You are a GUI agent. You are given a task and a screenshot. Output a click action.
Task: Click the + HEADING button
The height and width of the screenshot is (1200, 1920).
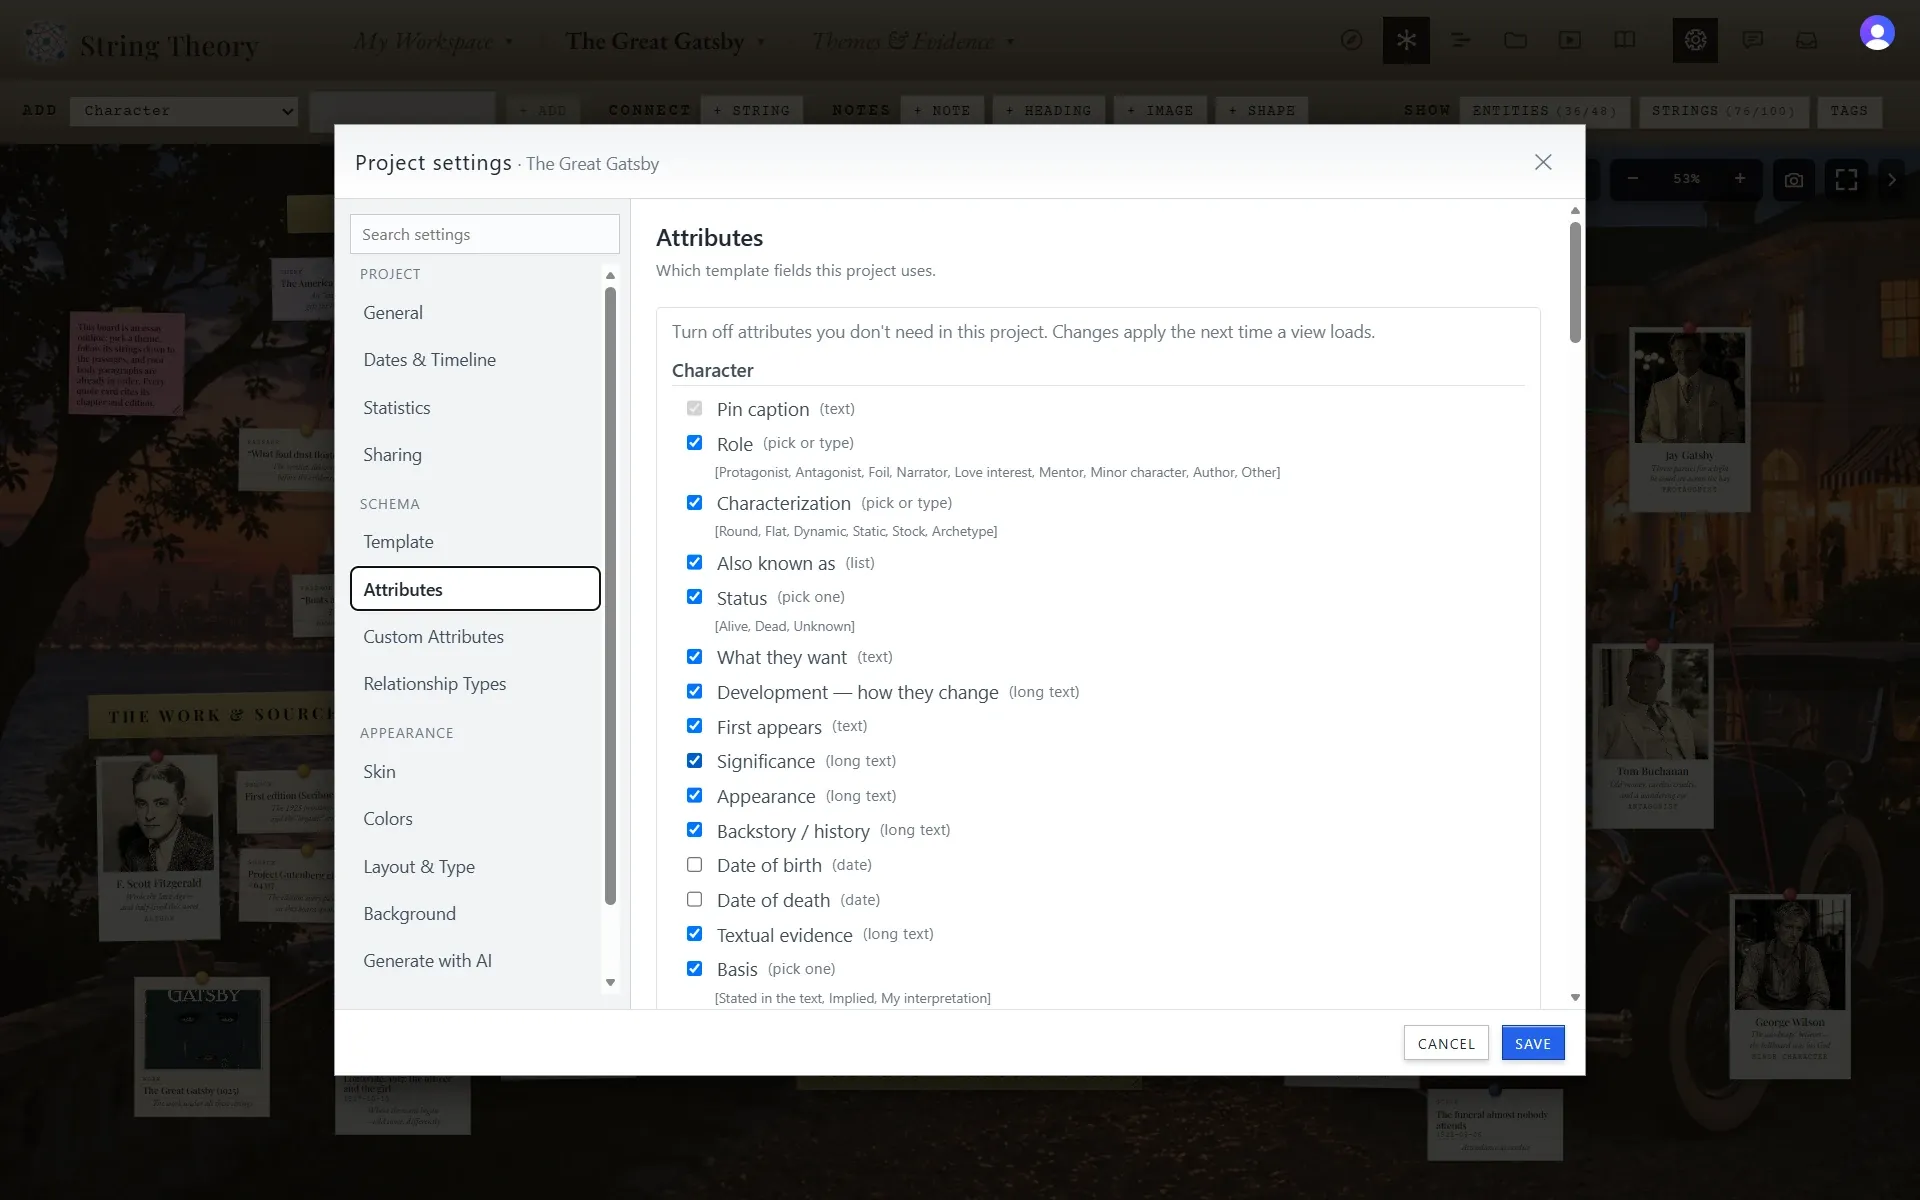[1049, 111]
